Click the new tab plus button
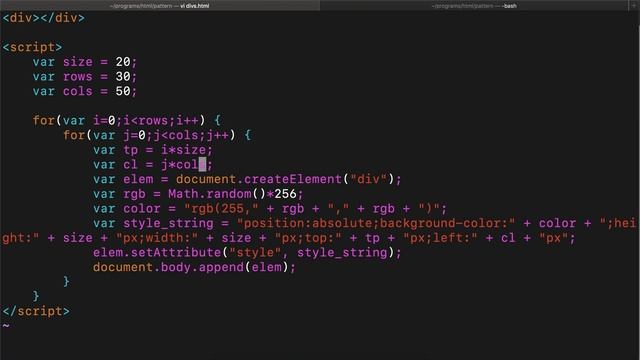Image resolution: width=640 pixels, height=360 pixels. point(634,6)
